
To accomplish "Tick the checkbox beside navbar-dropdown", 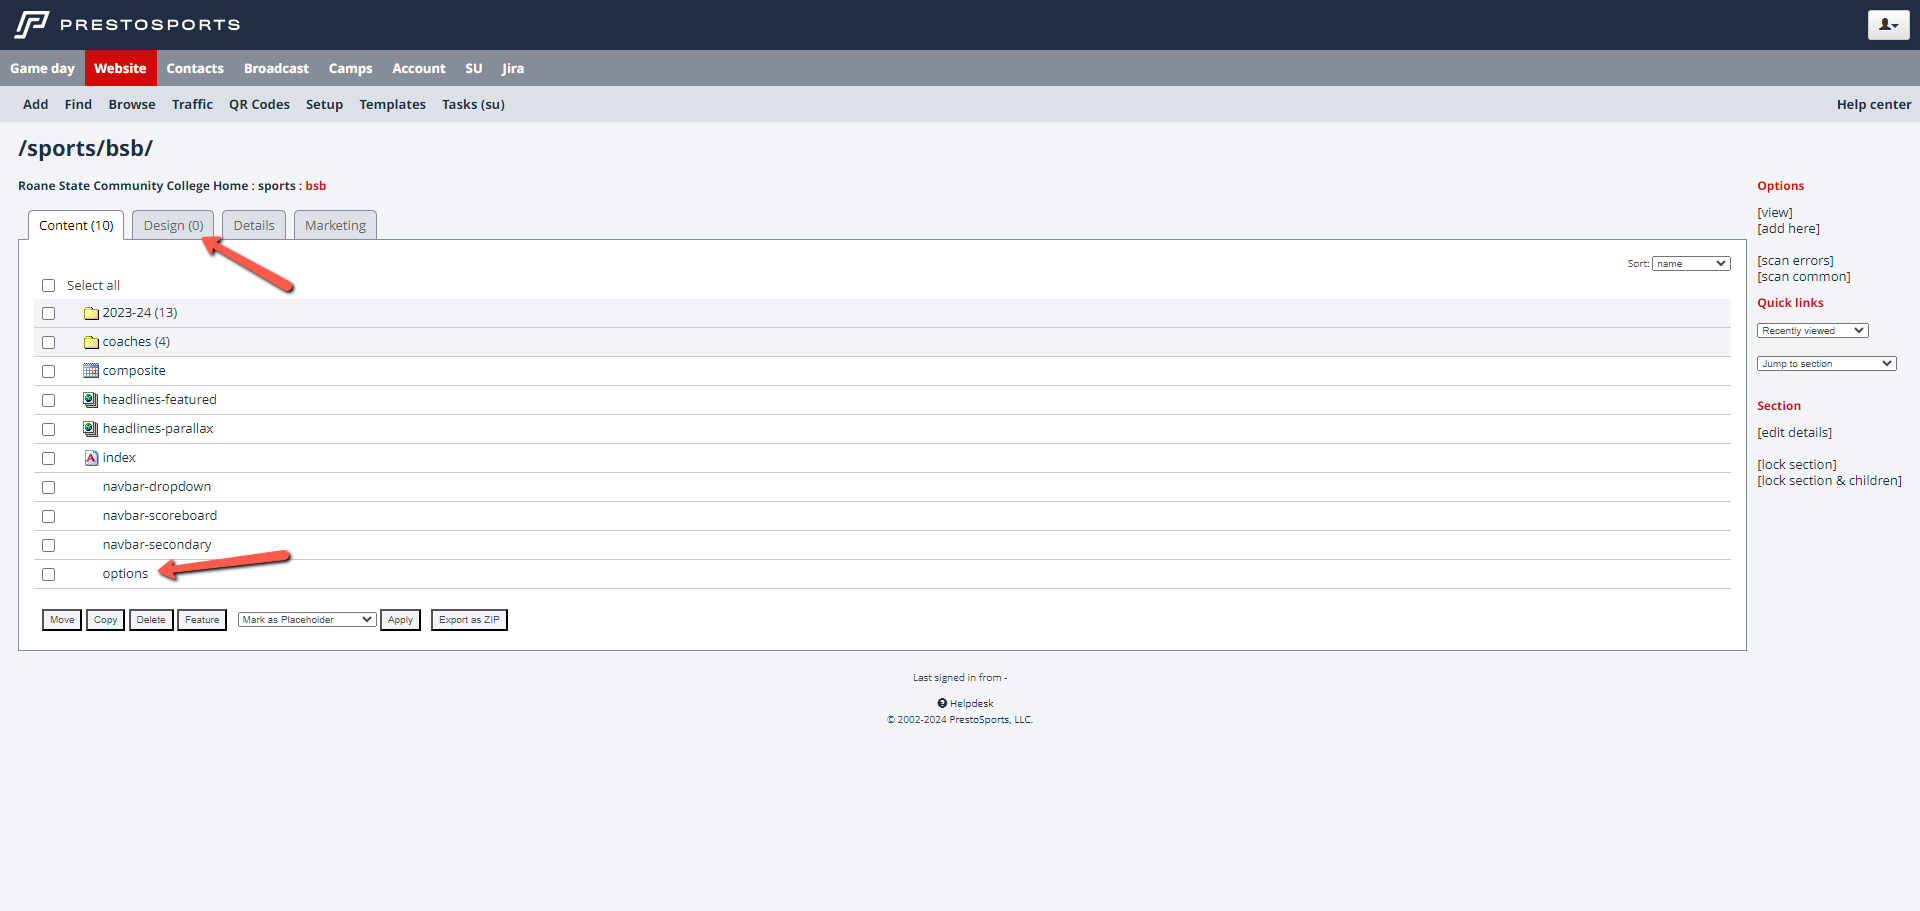I will coord(48,488).
